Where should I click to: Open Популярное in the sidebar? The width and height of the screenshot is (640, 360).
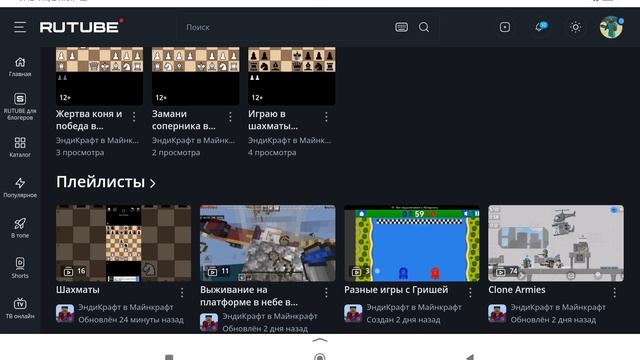coord(20,187)
